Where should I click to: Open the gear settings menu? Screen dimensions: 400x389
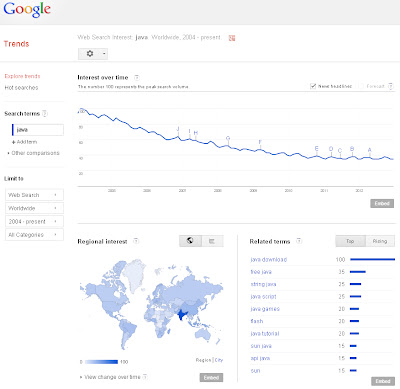(x=93, y=54)
